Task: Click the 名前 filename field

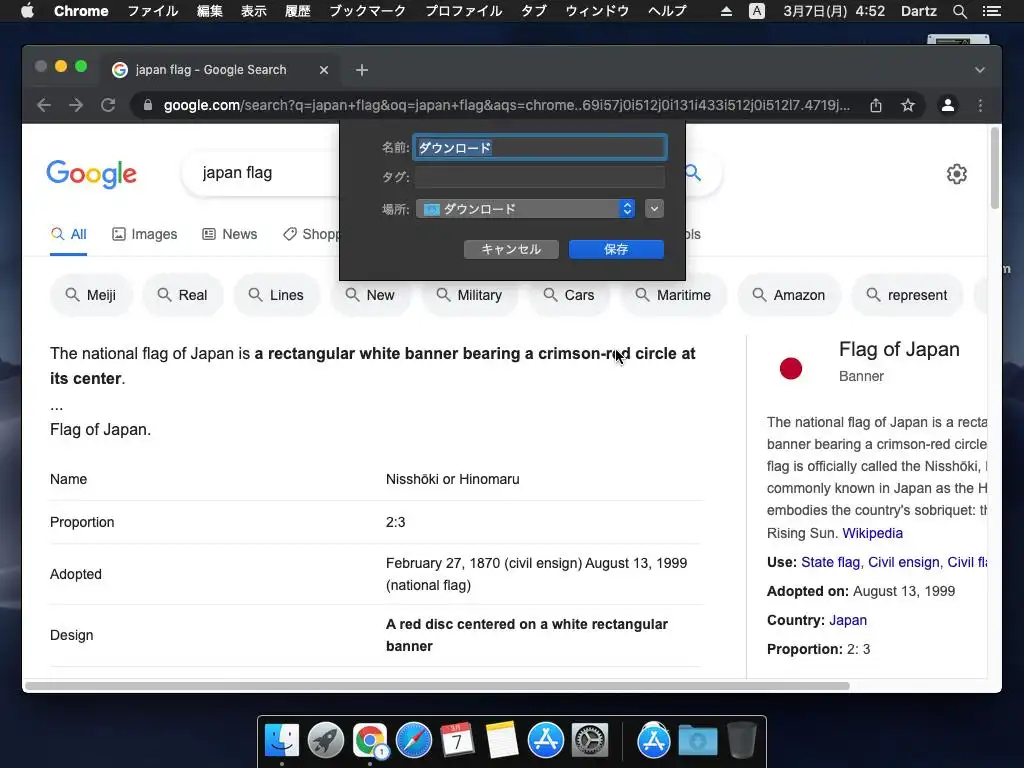Action: pos(540,148)
